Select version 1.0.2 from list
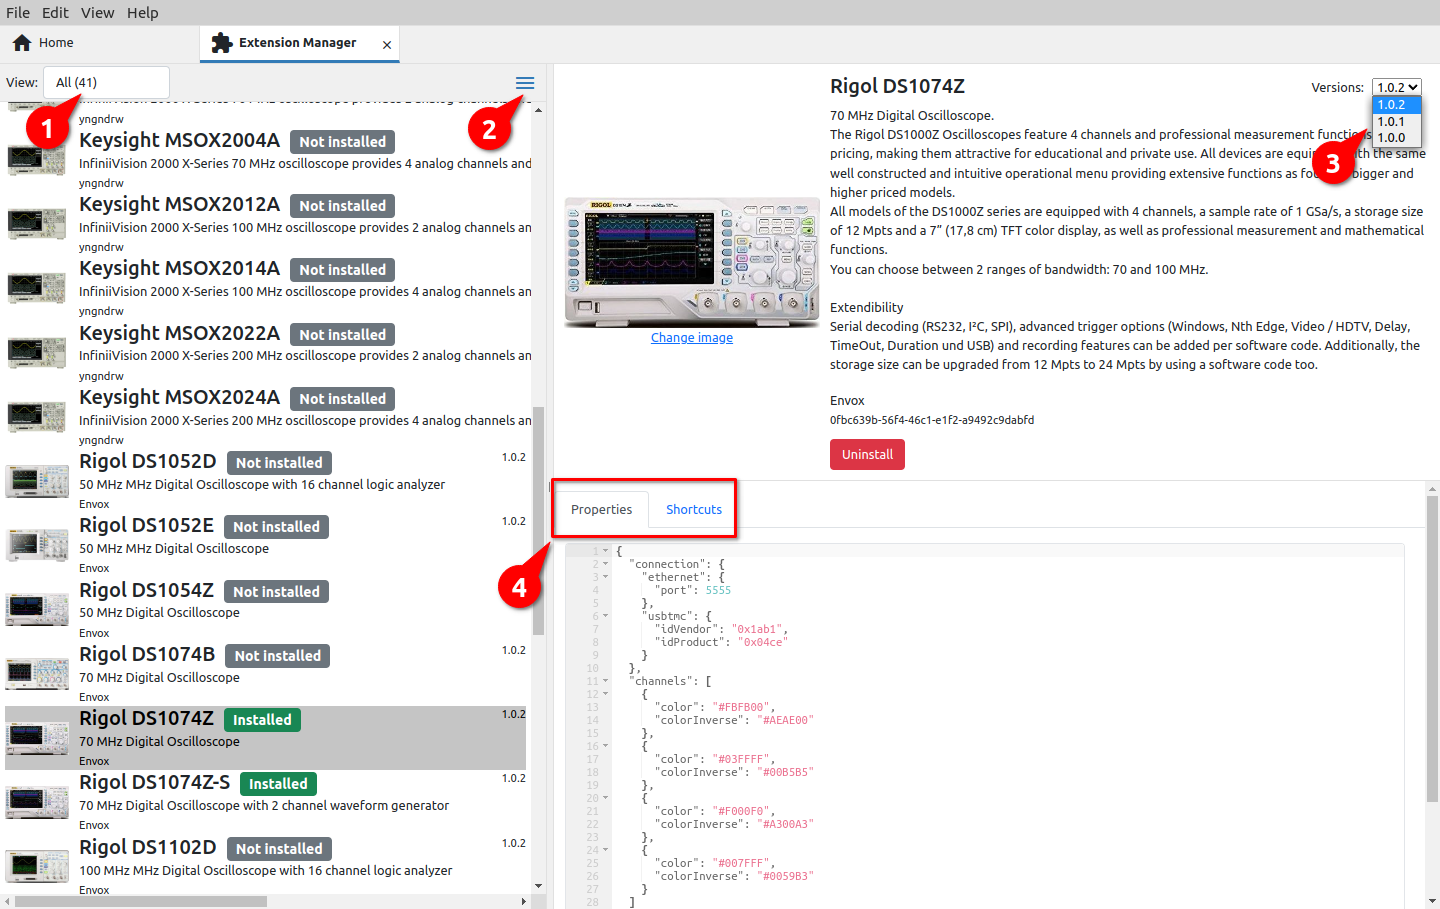This screenshot has width=1440, height=909. click(x=1397, y=105)
